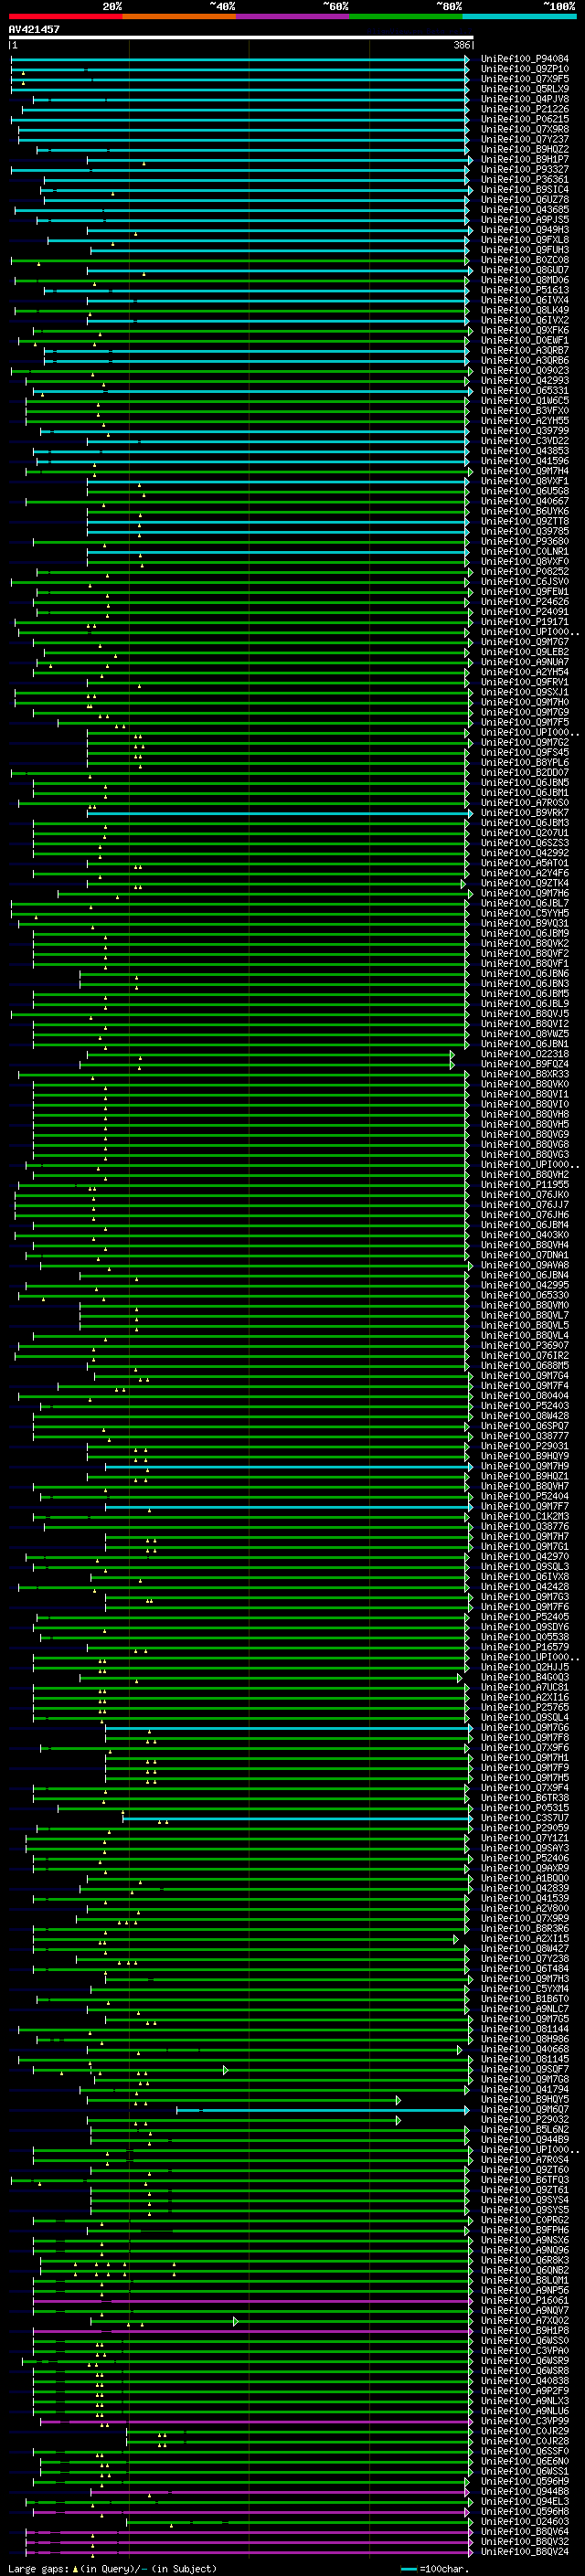
Task: Select the UniRef100_P06215 label
Action: (525, 119)
